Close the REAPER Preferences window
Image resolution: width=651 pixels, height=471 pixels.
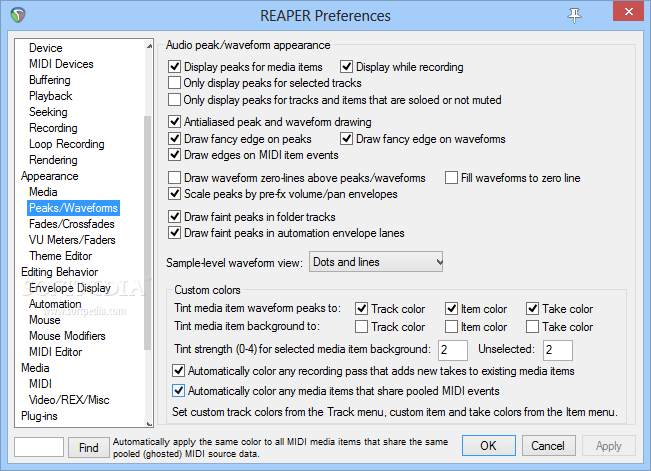(x=628, y=12)
